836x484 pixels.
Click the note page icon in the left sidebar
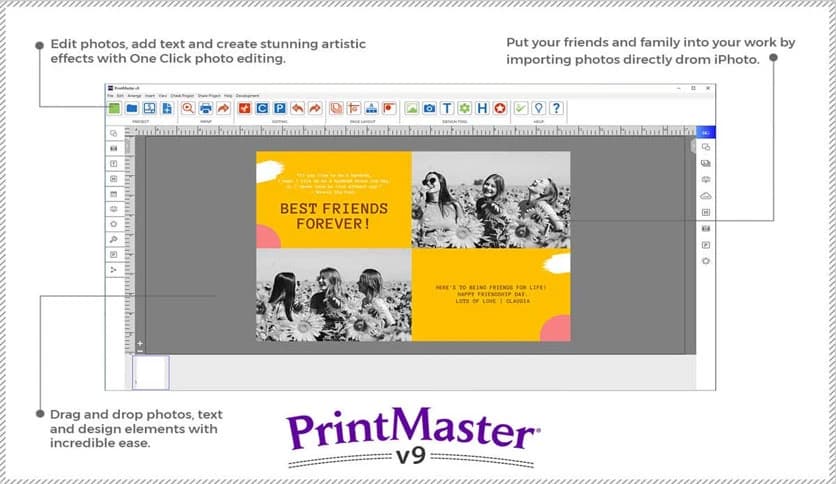[114, 255]
